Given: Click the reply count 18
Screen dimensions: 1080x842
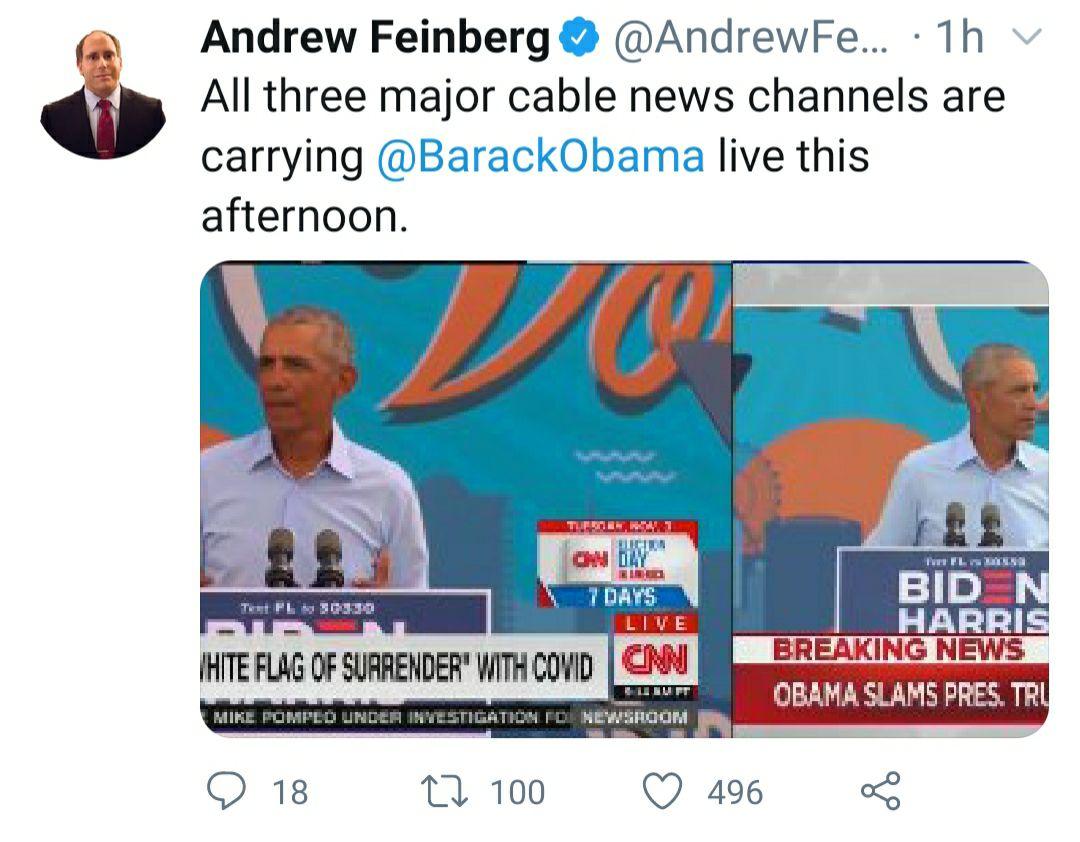Looking at the screenshot, I should point(290,793).
